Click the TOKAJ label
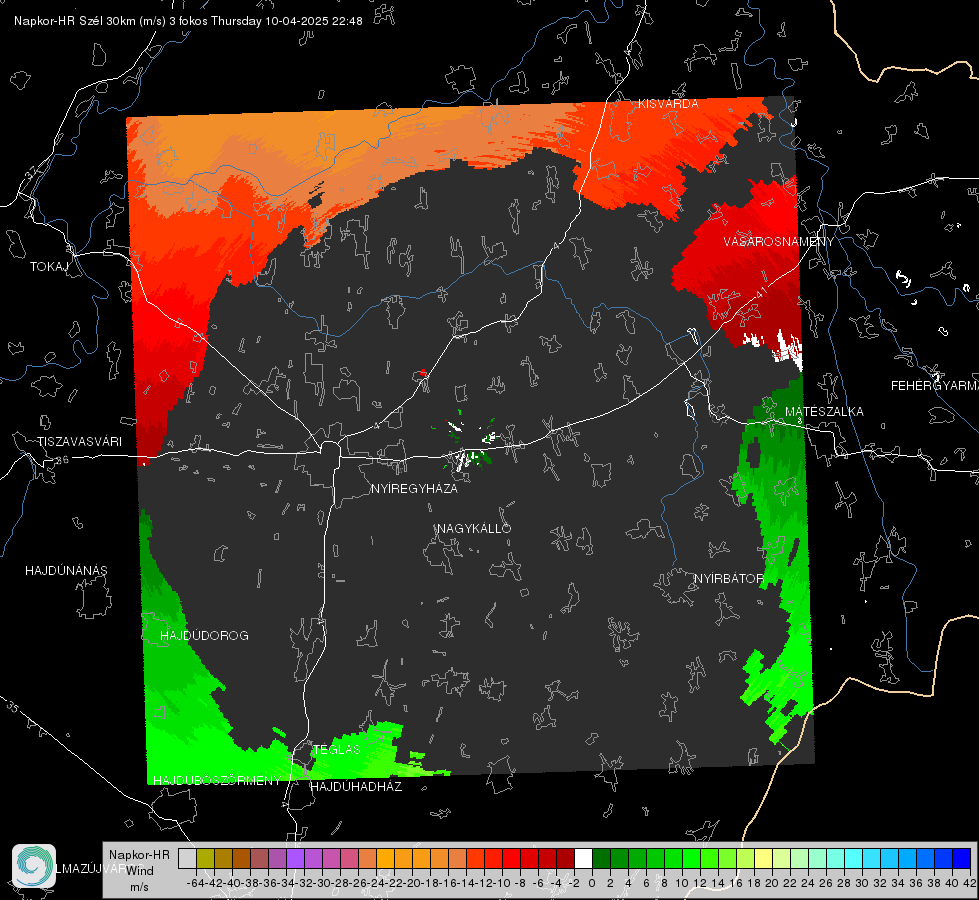Viewport: 979px width, 900px height. [49, 267]
